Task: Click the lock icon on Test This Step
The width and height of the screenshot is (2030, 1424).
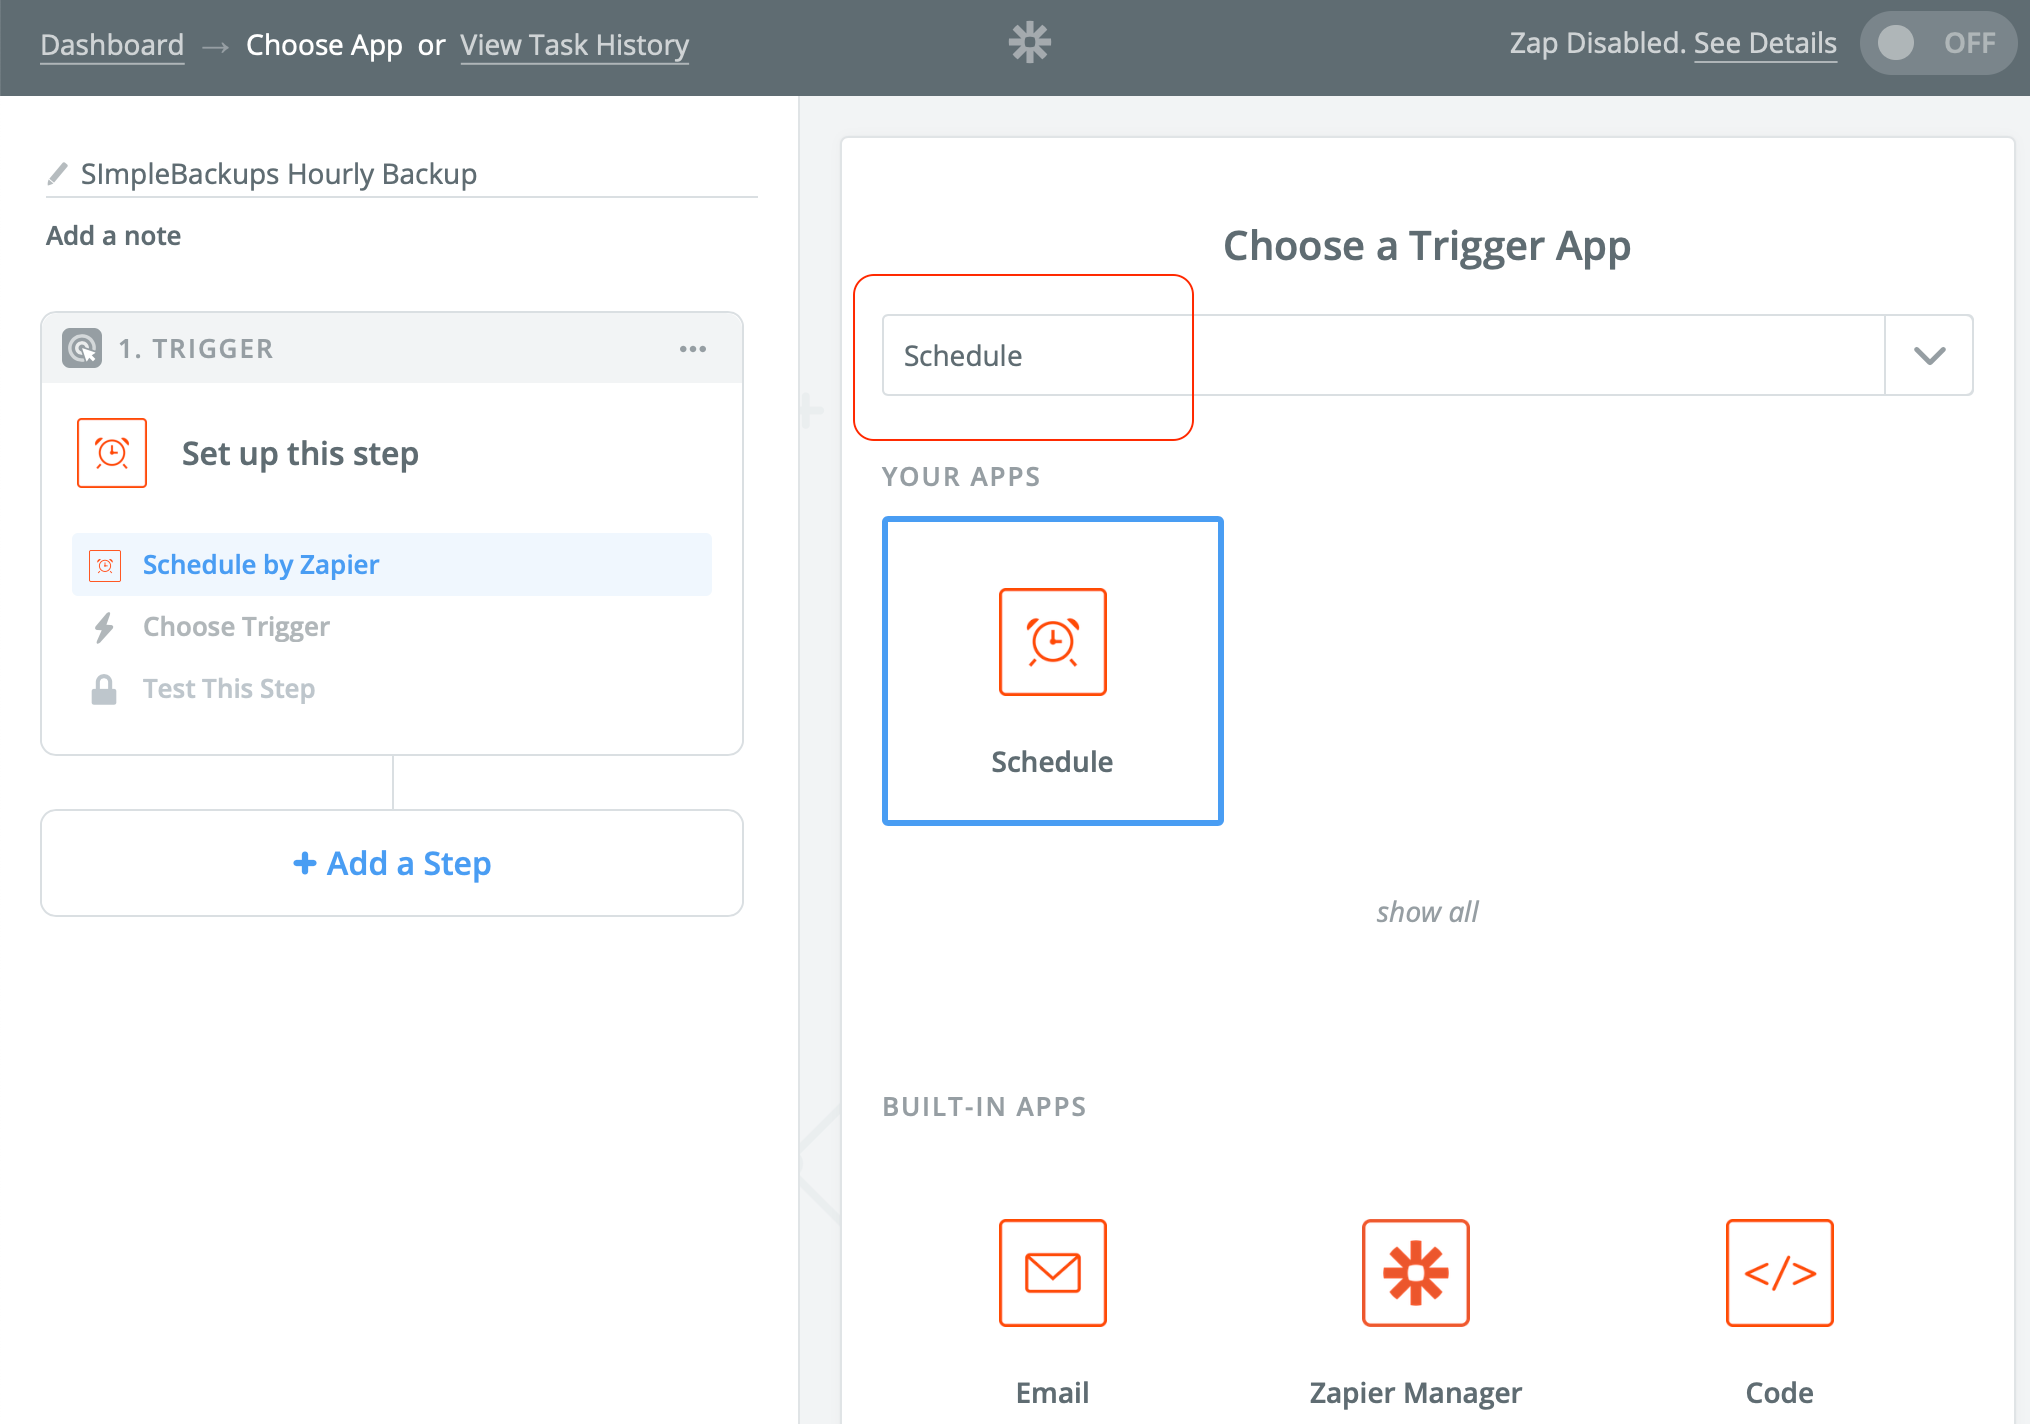Action: pyautogui.click(x=103, y=688)
